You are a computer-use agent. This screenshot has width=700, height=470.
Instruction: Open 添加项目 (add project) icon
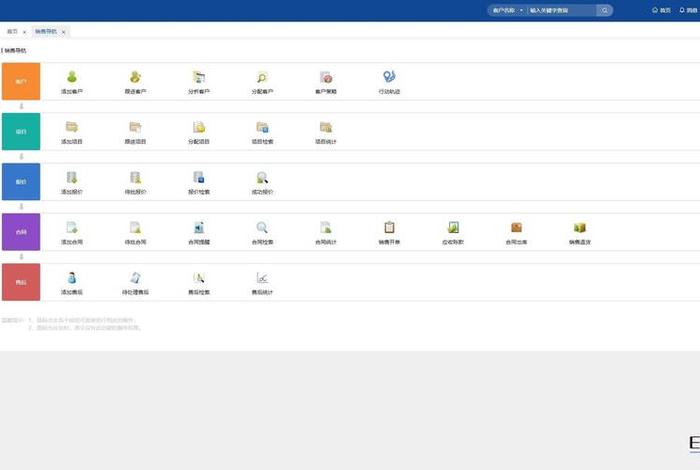click(72, 127)
